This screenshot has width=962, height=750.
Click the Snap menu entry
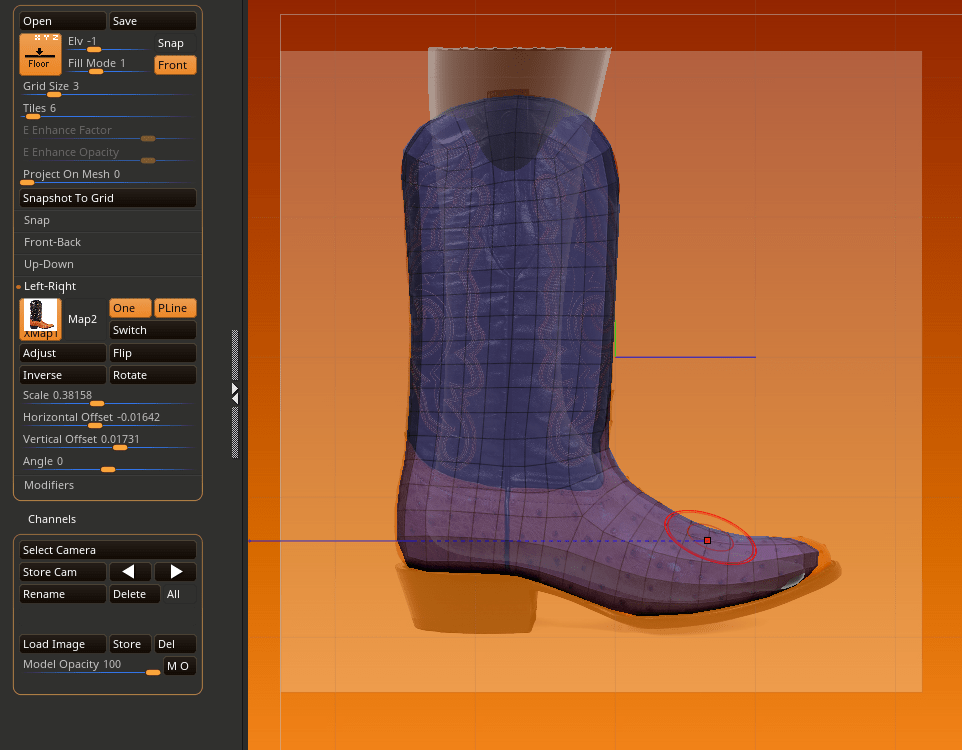pyautogui.click(x=36, y=219)
